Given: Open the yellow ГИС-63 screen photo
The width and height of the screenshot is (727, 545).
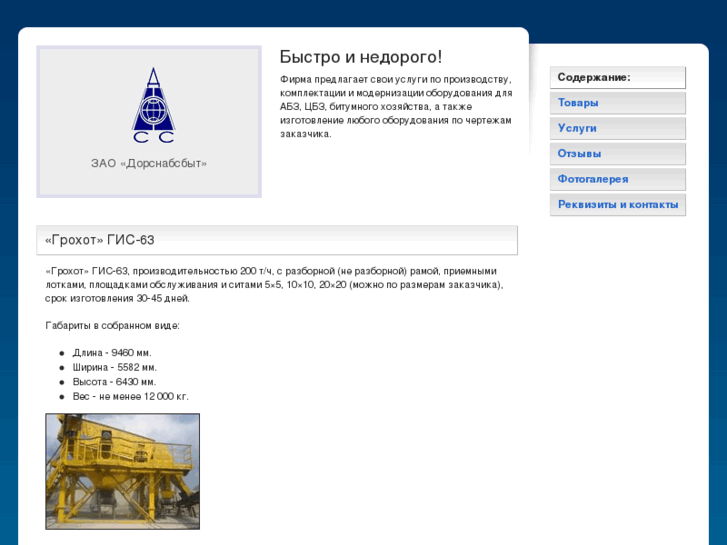Looking at the screenshot, I should (x=122, y=471).
